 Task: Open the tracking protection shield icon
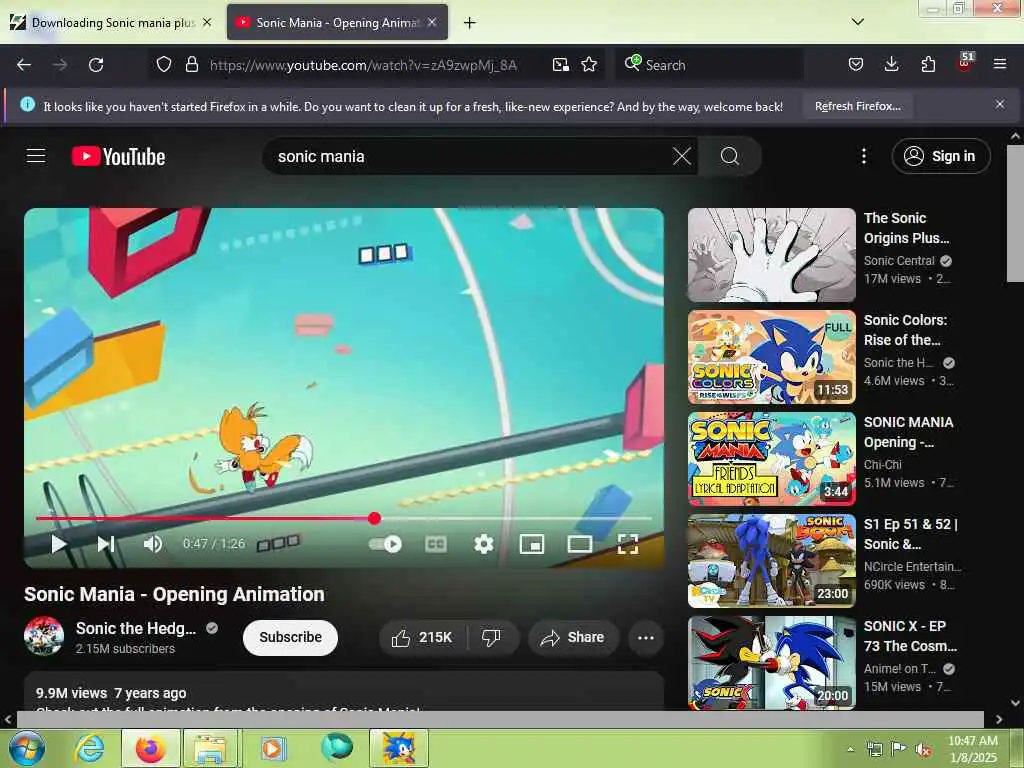[164, 65]
